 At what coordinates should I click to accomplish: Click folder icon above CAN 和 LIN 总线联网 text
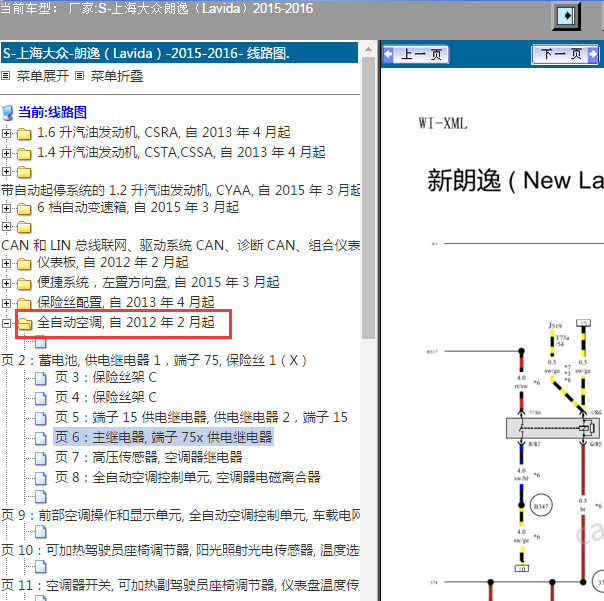(24, 227)
